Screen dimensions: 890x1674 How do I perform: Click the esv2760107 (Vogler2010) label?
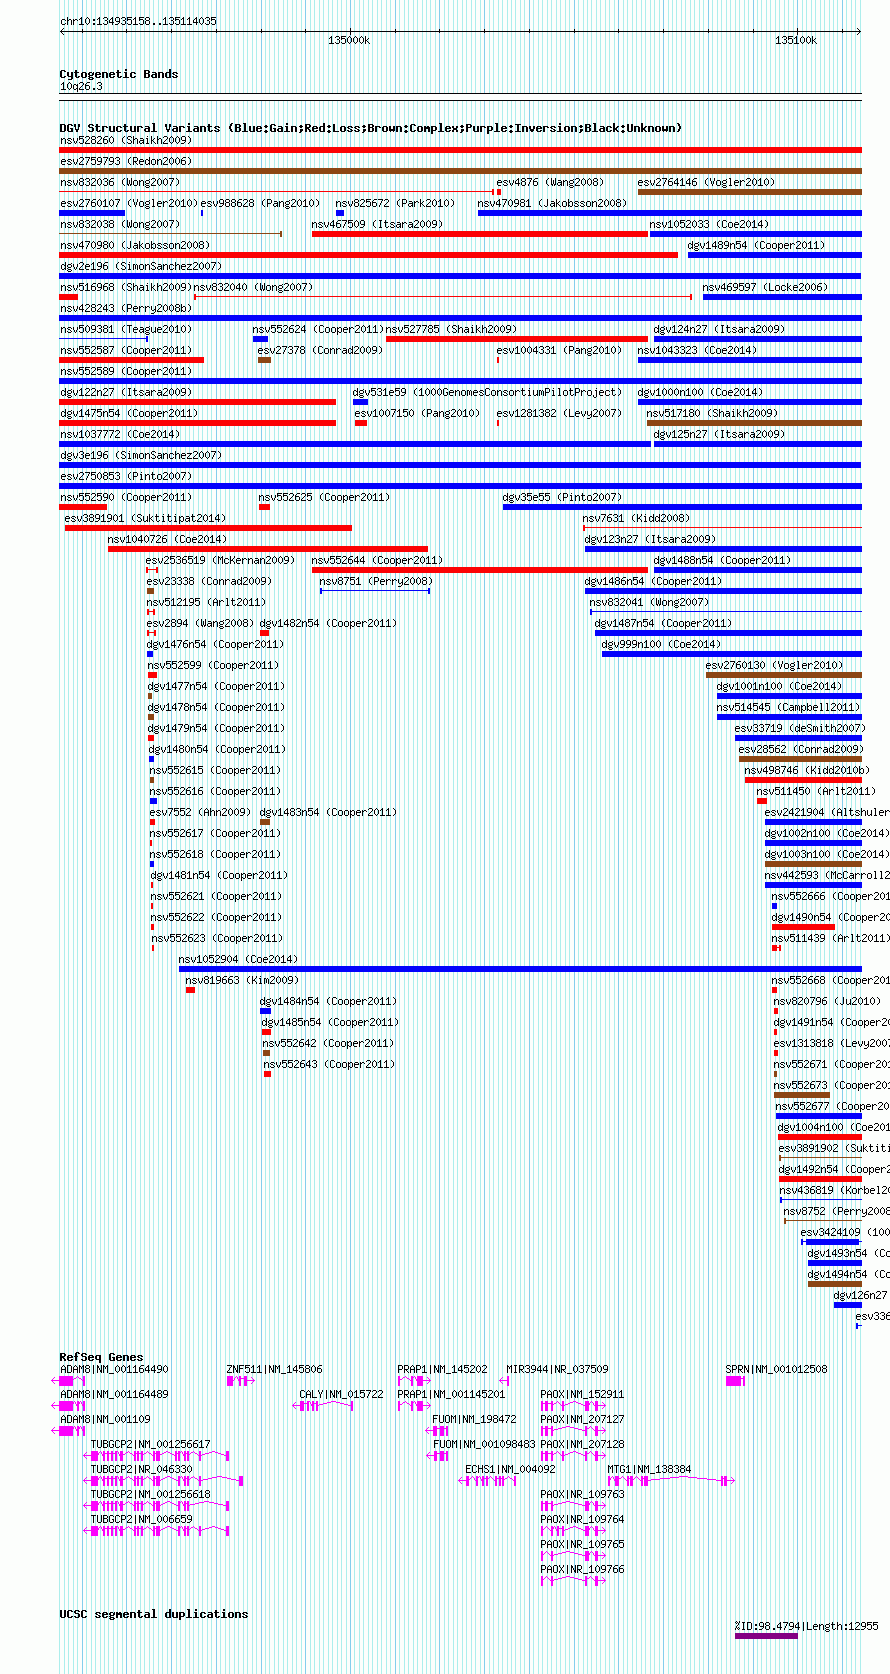click(129, 203)
